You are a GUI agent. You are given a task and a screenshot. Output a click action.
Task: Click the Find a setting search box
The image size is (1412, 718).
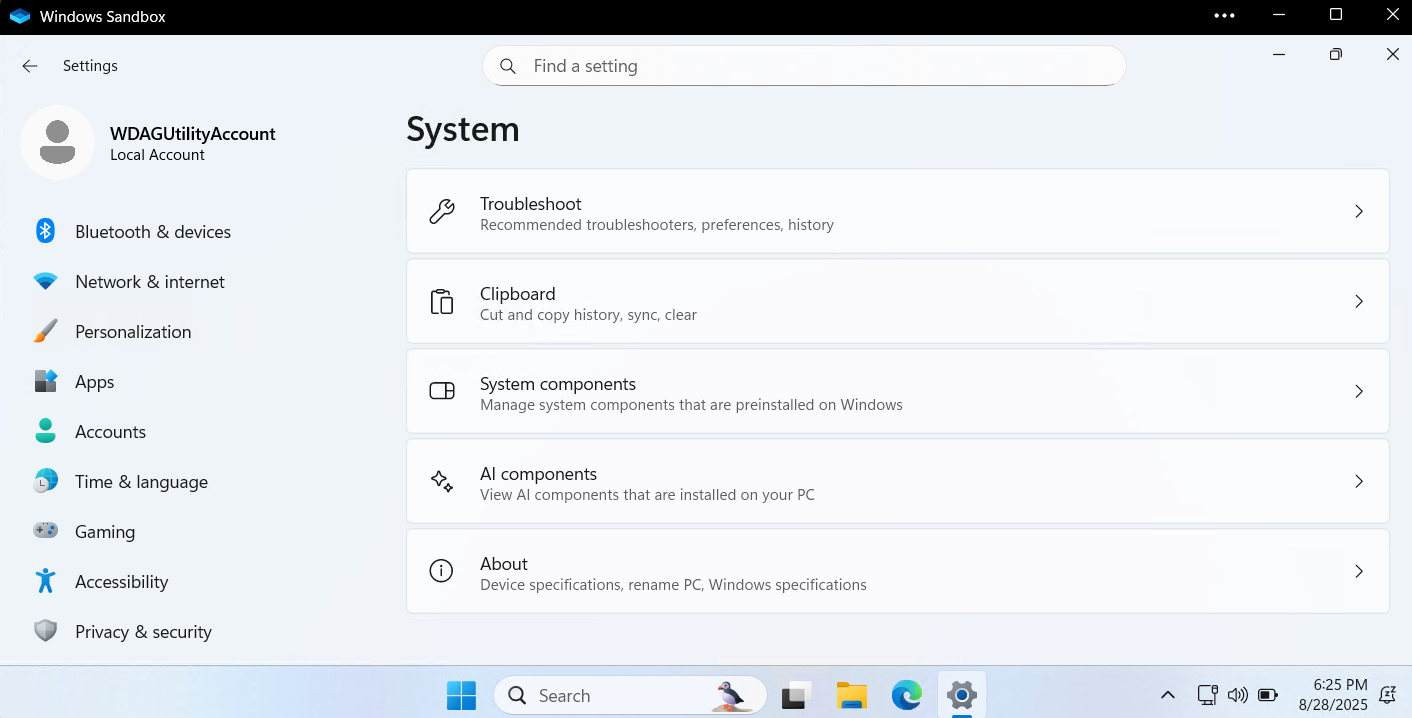click(804, 66)
